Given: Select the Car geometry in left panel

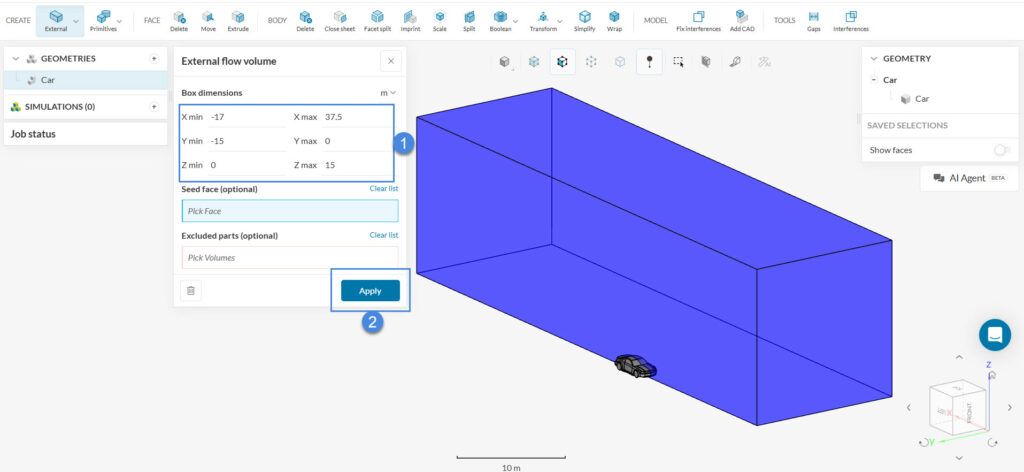Looking at the screenshot, I should click(x=47, y=80).
